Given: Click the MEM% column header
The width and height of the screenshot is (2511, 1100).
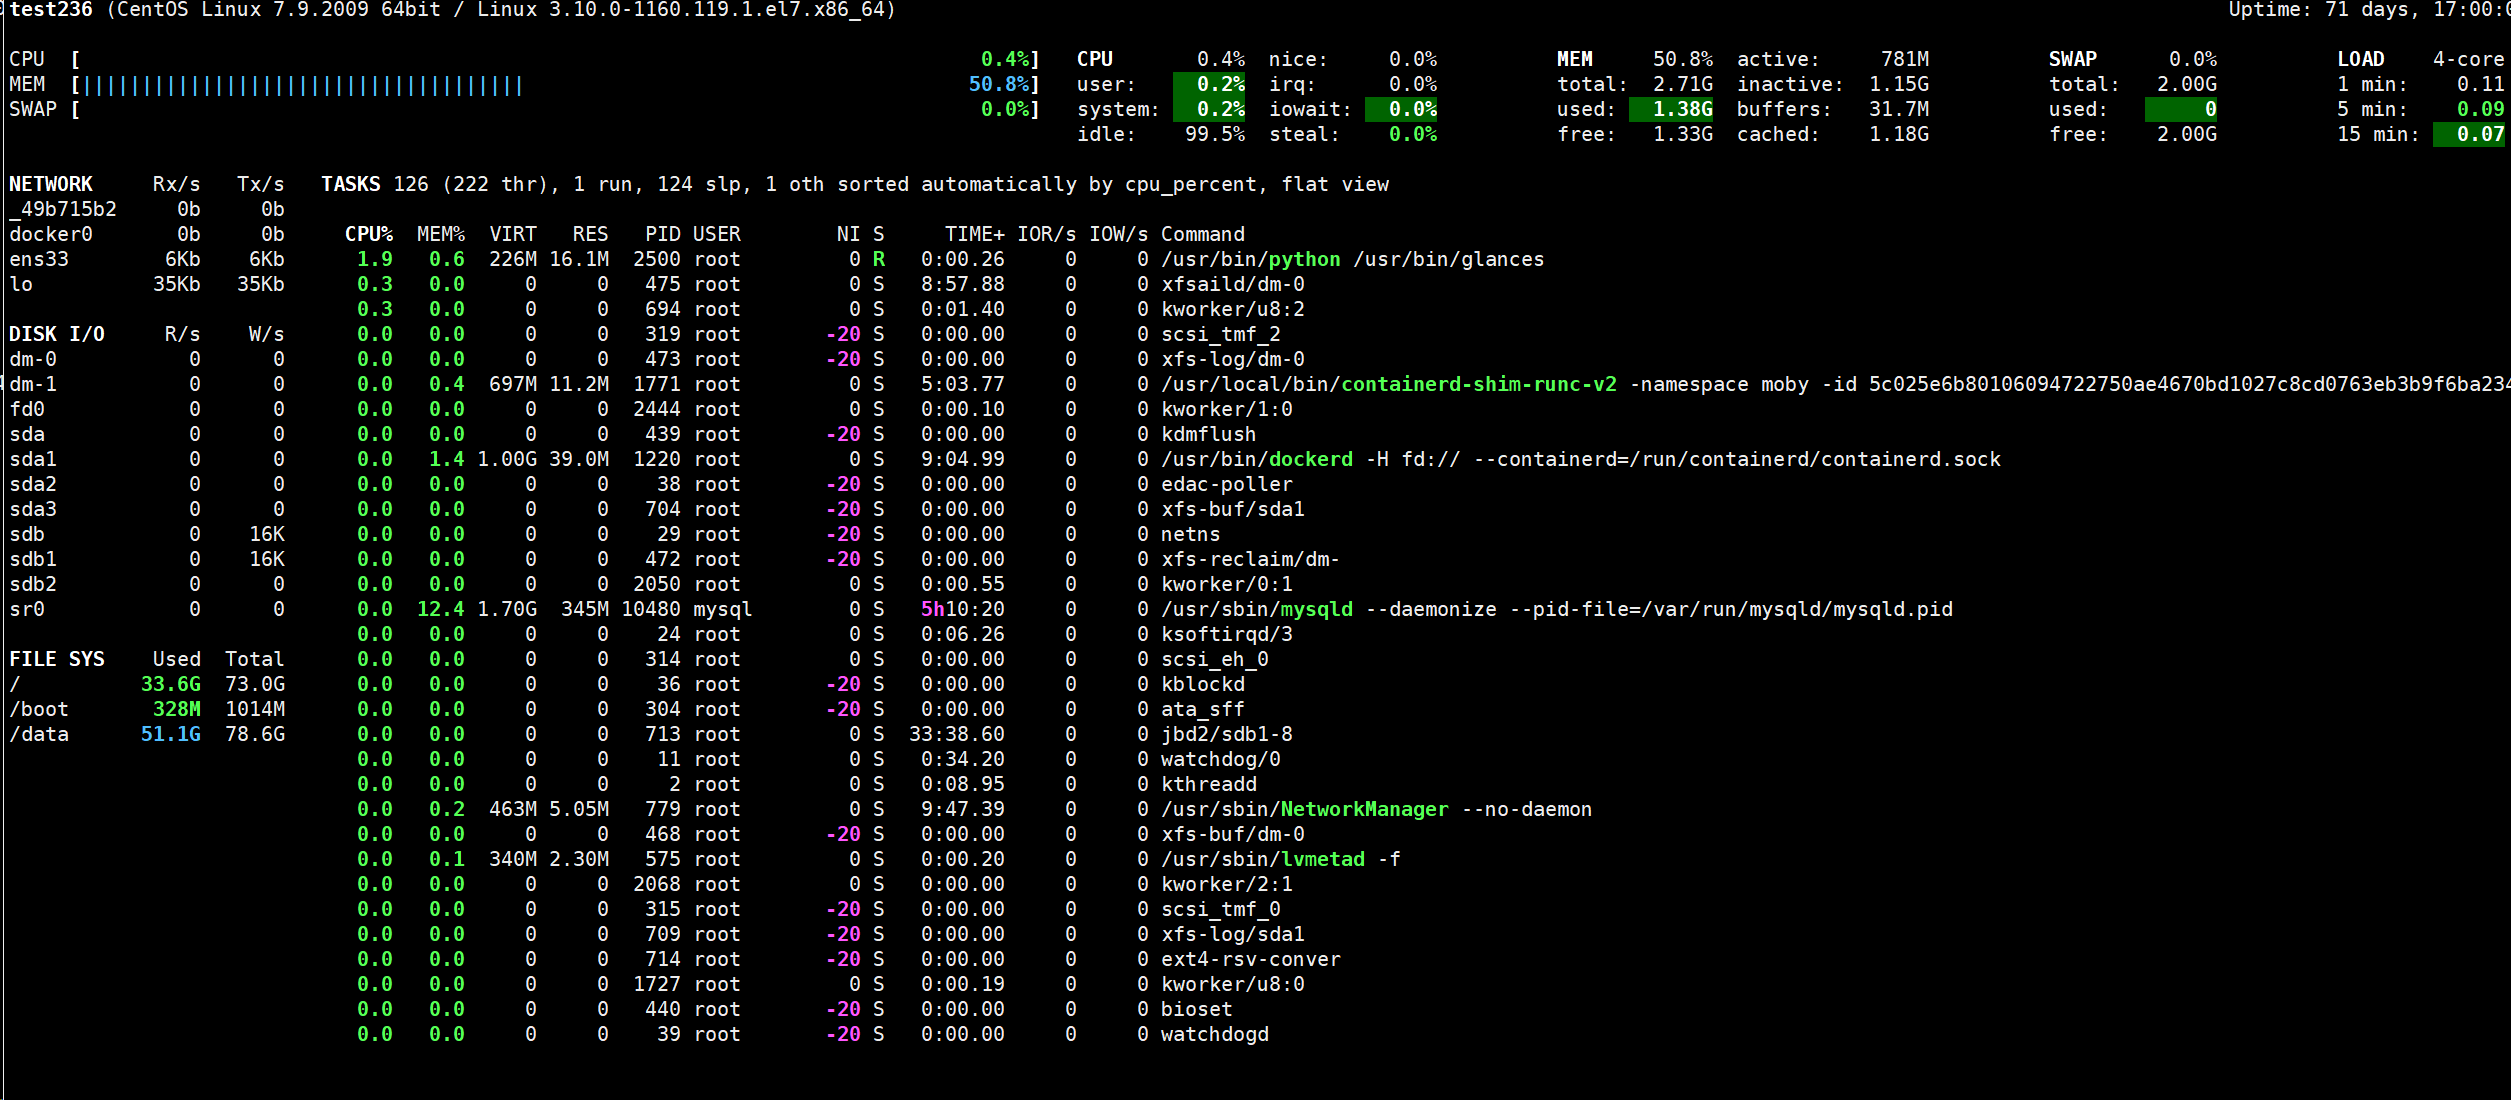Looking at the screenshot, I should point(440,234).
